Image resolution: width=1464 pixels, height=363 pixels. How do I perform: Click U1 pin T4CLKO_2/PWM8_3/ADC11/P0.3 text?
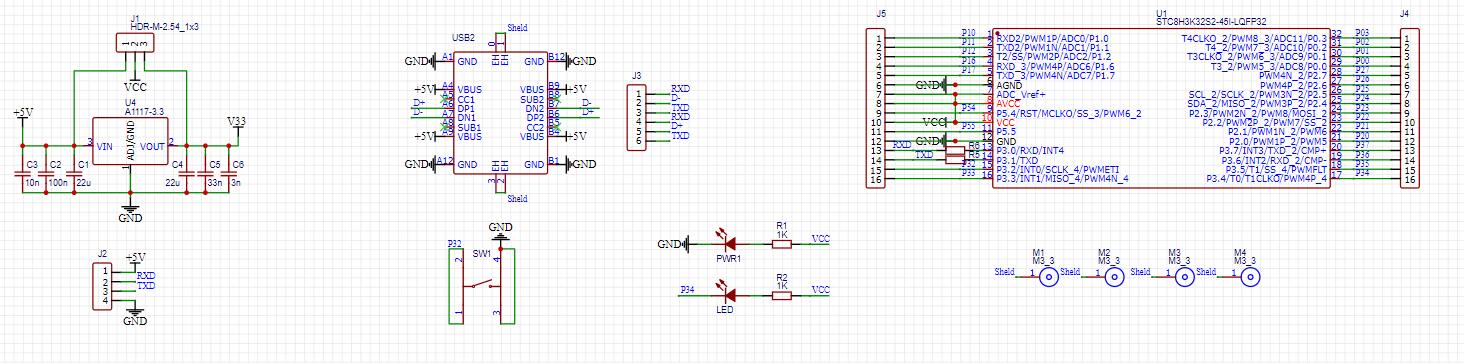[x=1254, y=38]
